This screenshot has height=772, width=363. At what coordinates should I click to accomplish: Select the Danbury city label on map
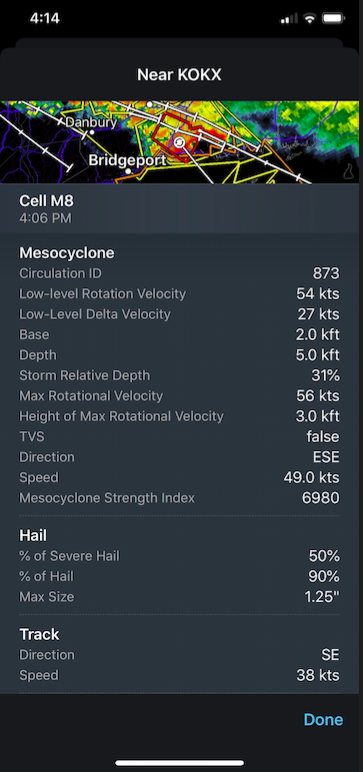click(91, 122)
